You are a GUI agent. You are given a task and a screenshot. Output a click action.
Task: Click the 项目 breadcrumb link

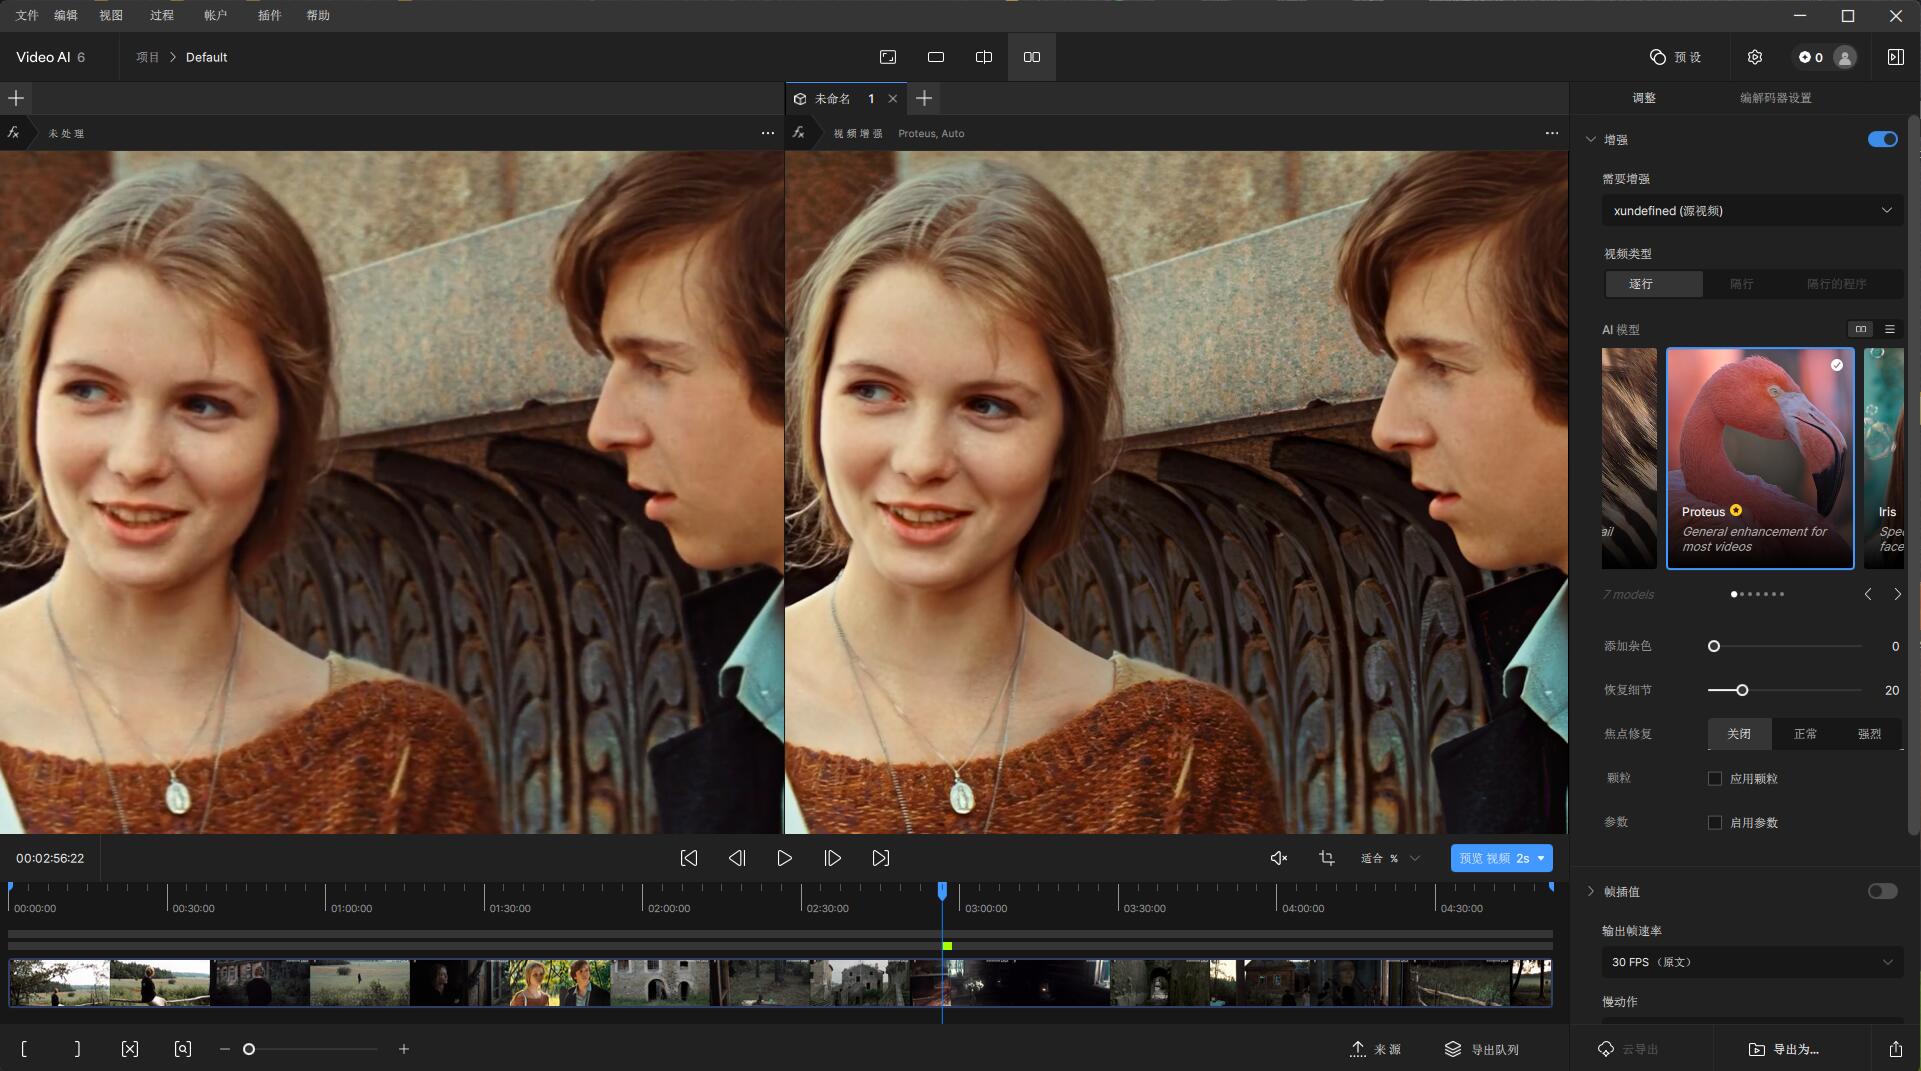(x=148, y=57)
